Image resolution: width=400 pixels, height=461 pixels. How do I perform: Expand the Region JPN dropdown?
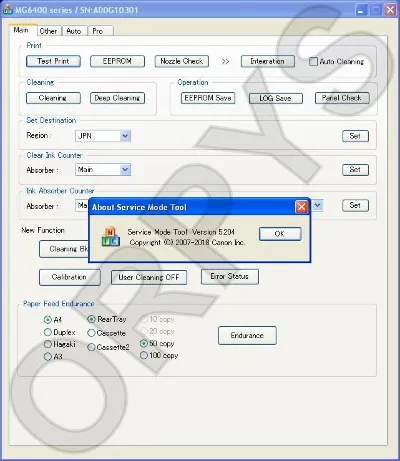point(125,136)
